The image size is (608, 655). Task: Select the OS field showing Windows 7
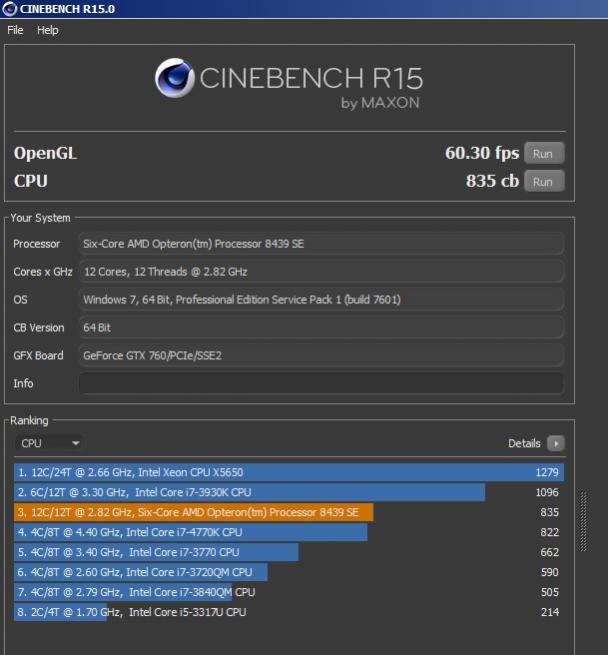pos(321,300)
